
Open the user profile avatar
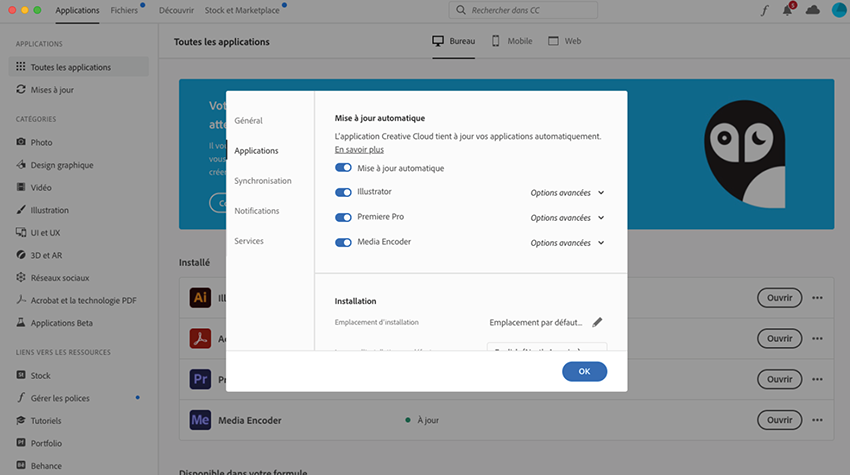(x=840, y=10)
